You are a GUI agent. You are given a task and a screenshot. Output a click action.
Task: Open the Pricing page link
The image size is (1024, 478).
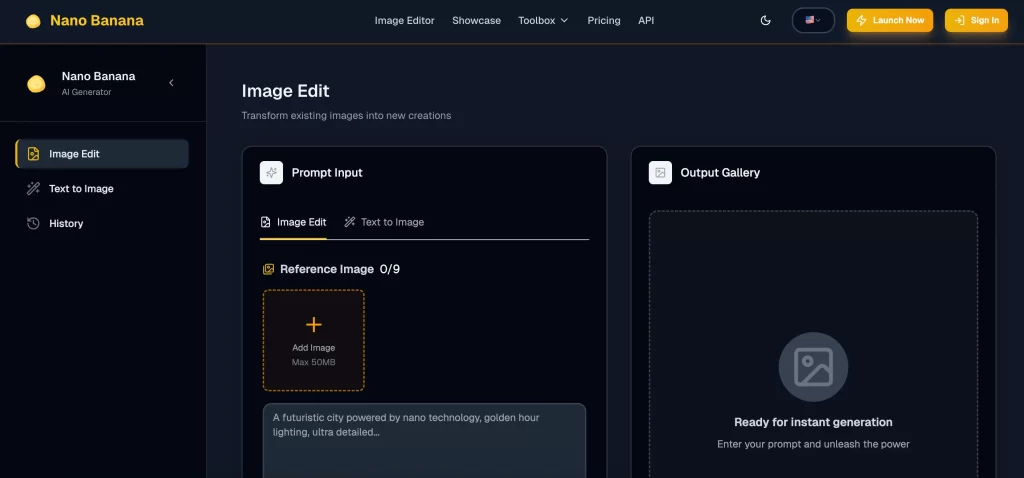[604, 20]
